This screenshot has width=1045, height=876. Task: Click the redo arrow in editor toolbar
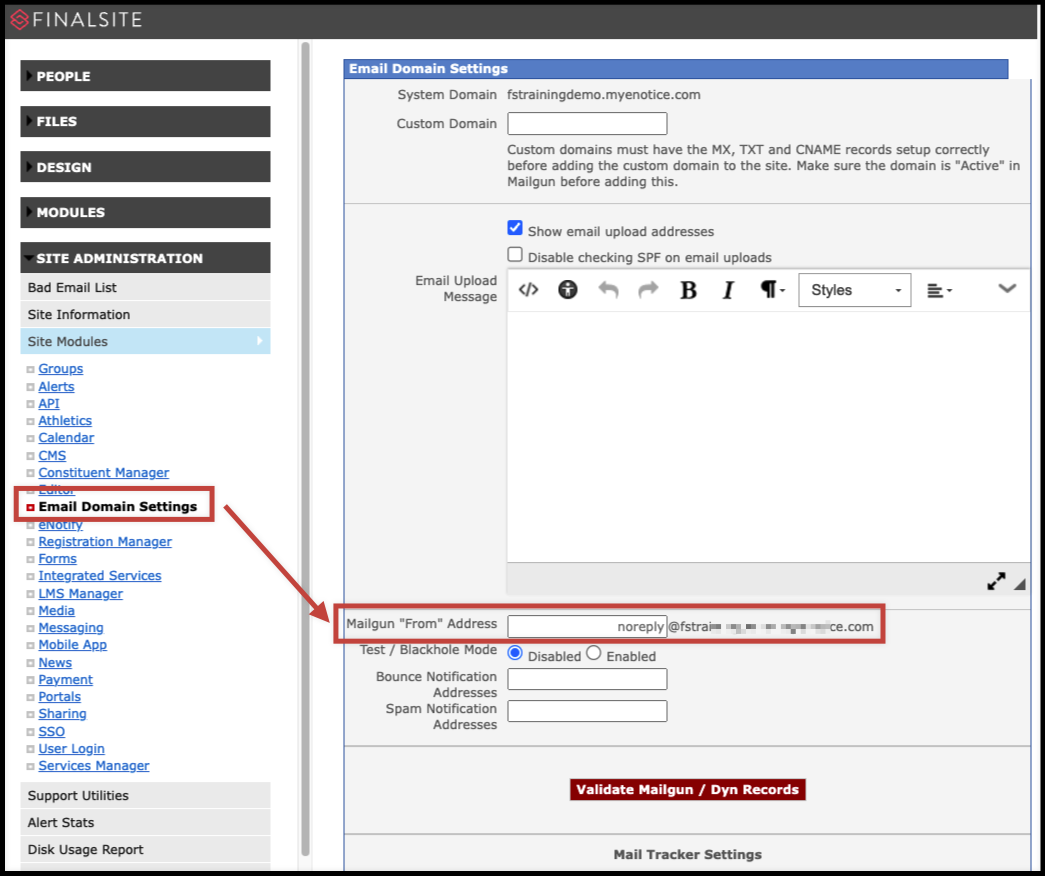pyautogui.click(x=648, y=289)
